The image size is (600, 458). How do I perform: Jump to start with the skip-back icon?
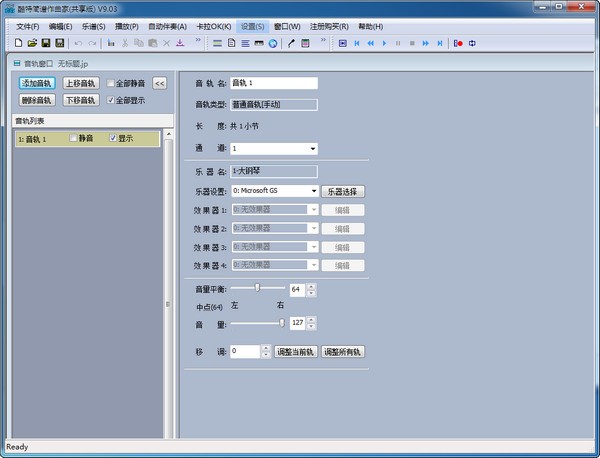[x=357, y=43]
